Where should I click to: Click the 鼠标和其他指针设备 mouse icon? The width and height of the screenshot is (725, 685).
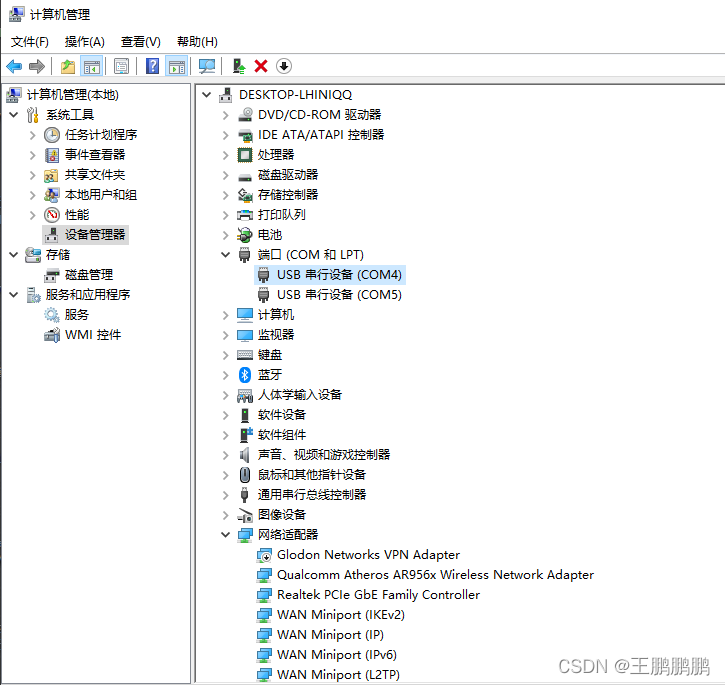pyautogui.click(x=245, y=475)
